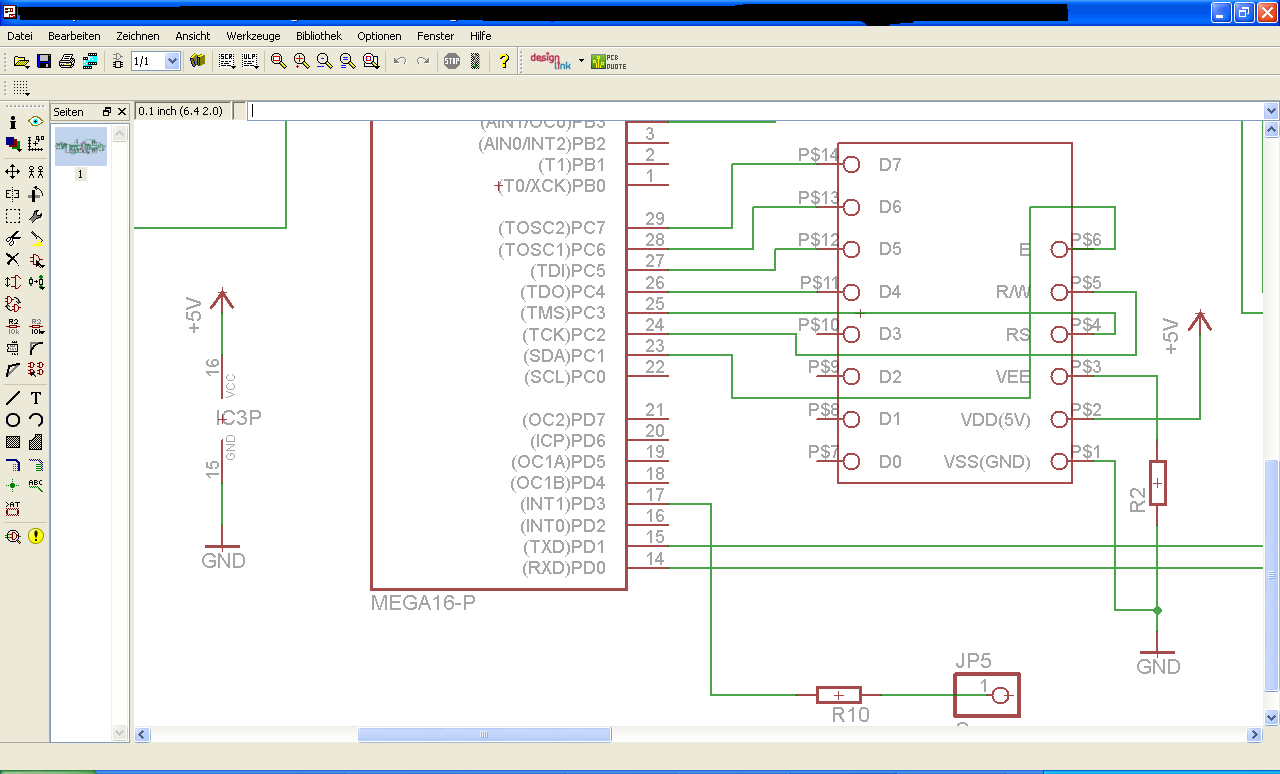
Task: Select the Rotate tool
Action: 36,194
